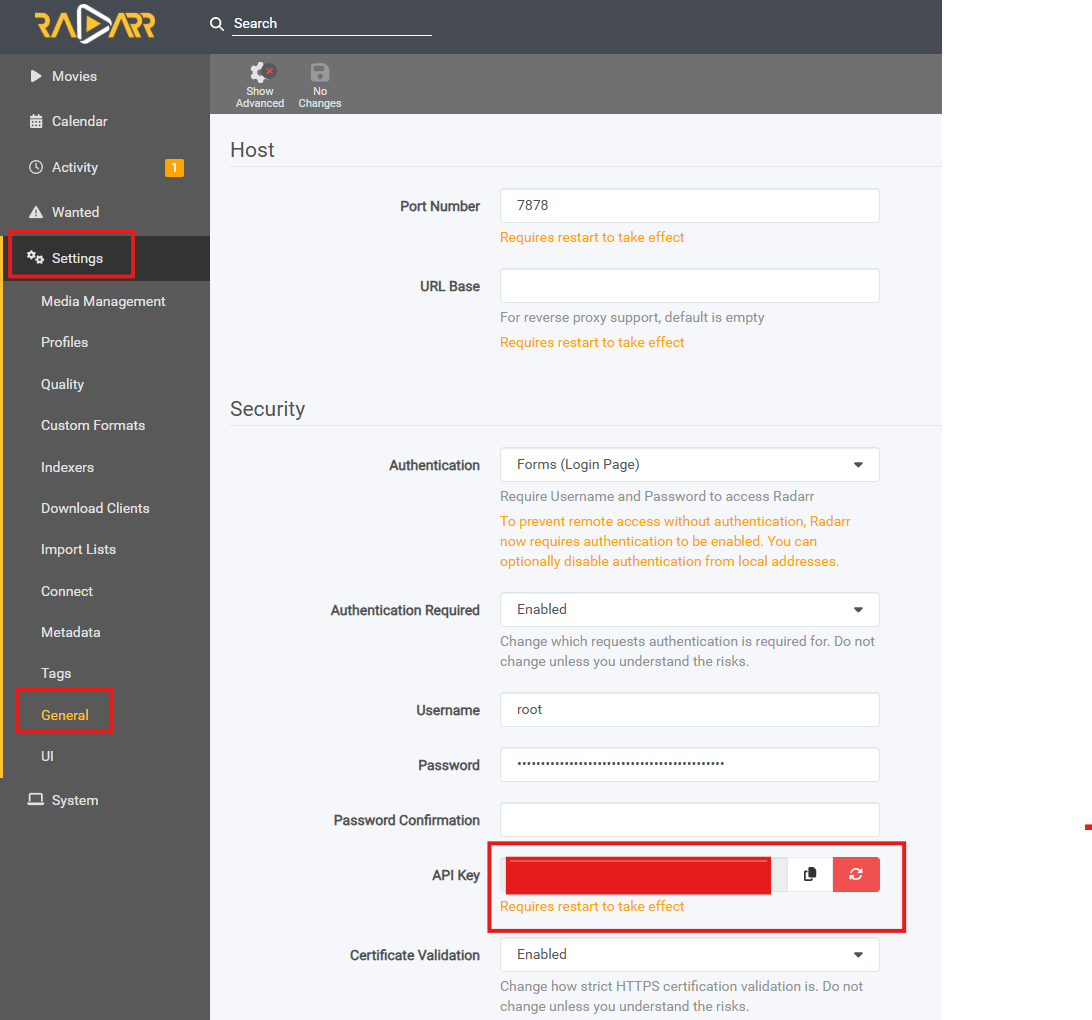Image resolution: width=1092 pixels, height=1020 pixels.
Task: Go to the Wanted section
Action: coord(75,212)
